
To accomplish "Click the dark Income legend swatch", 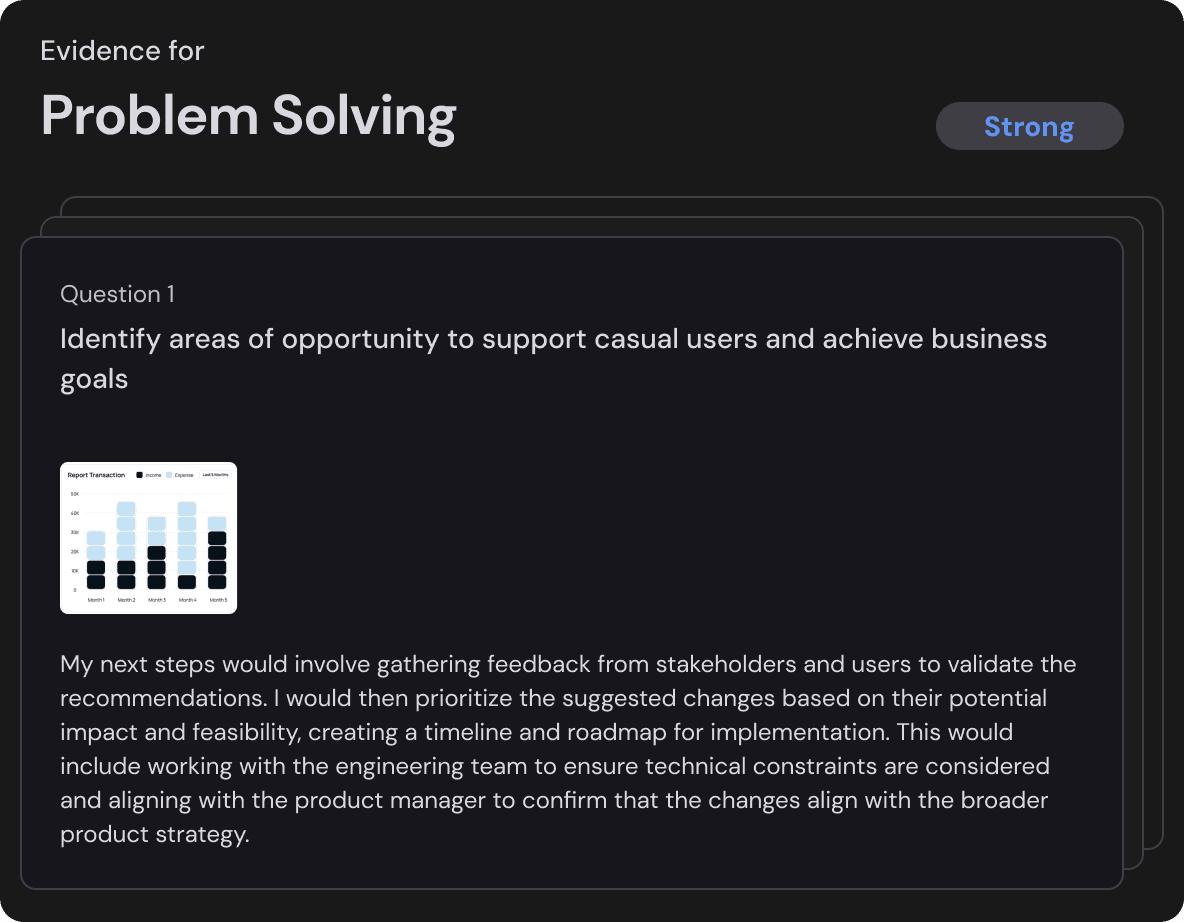I will [x=139, y=475].
